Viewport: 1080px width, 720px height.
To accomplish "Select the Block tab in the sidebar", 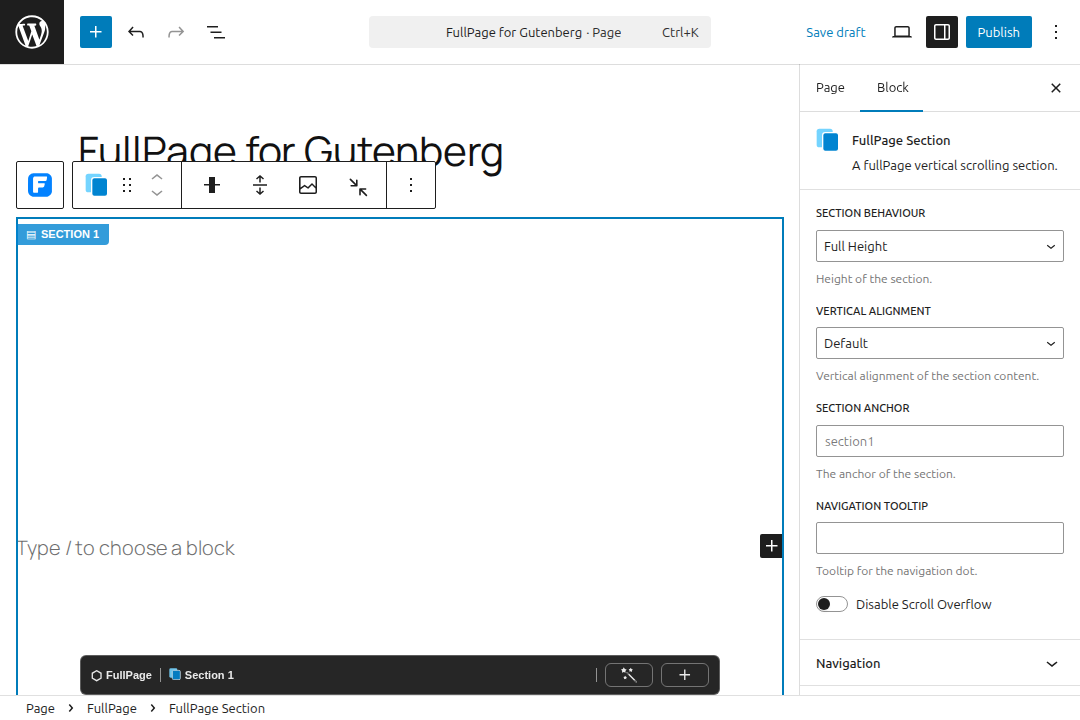I will (892, 88).
